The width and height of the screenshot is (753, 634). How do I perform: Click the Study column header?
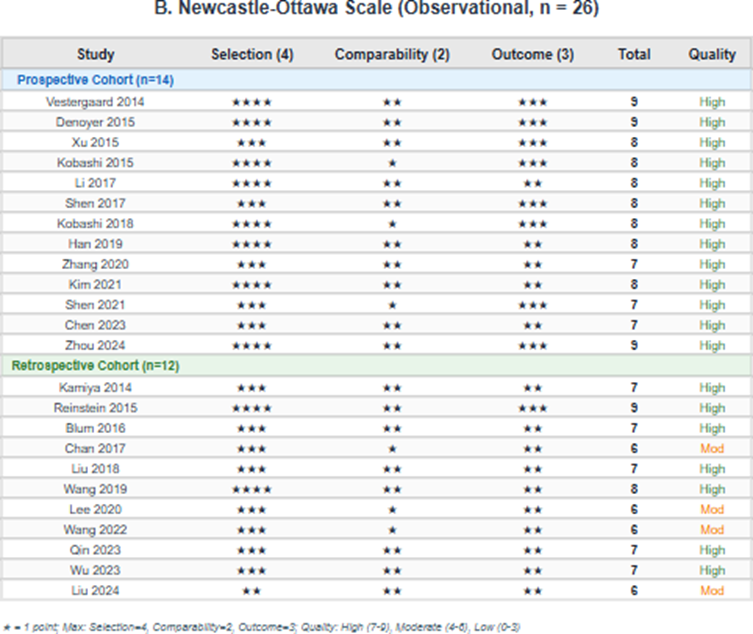[95, 54]
